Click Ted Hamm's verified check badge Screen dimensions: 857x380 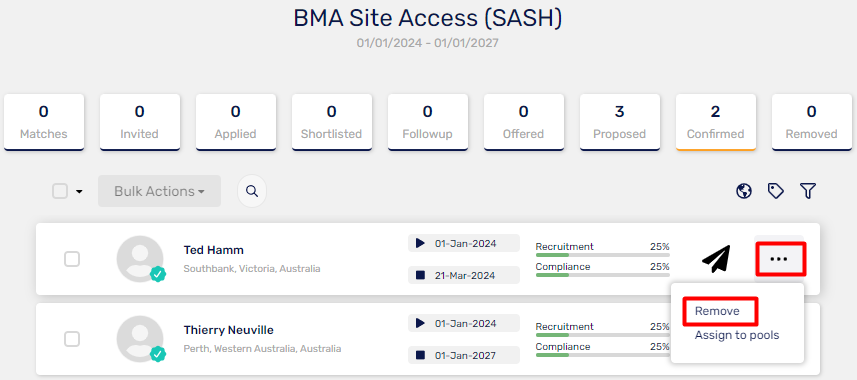coord(158,274)
